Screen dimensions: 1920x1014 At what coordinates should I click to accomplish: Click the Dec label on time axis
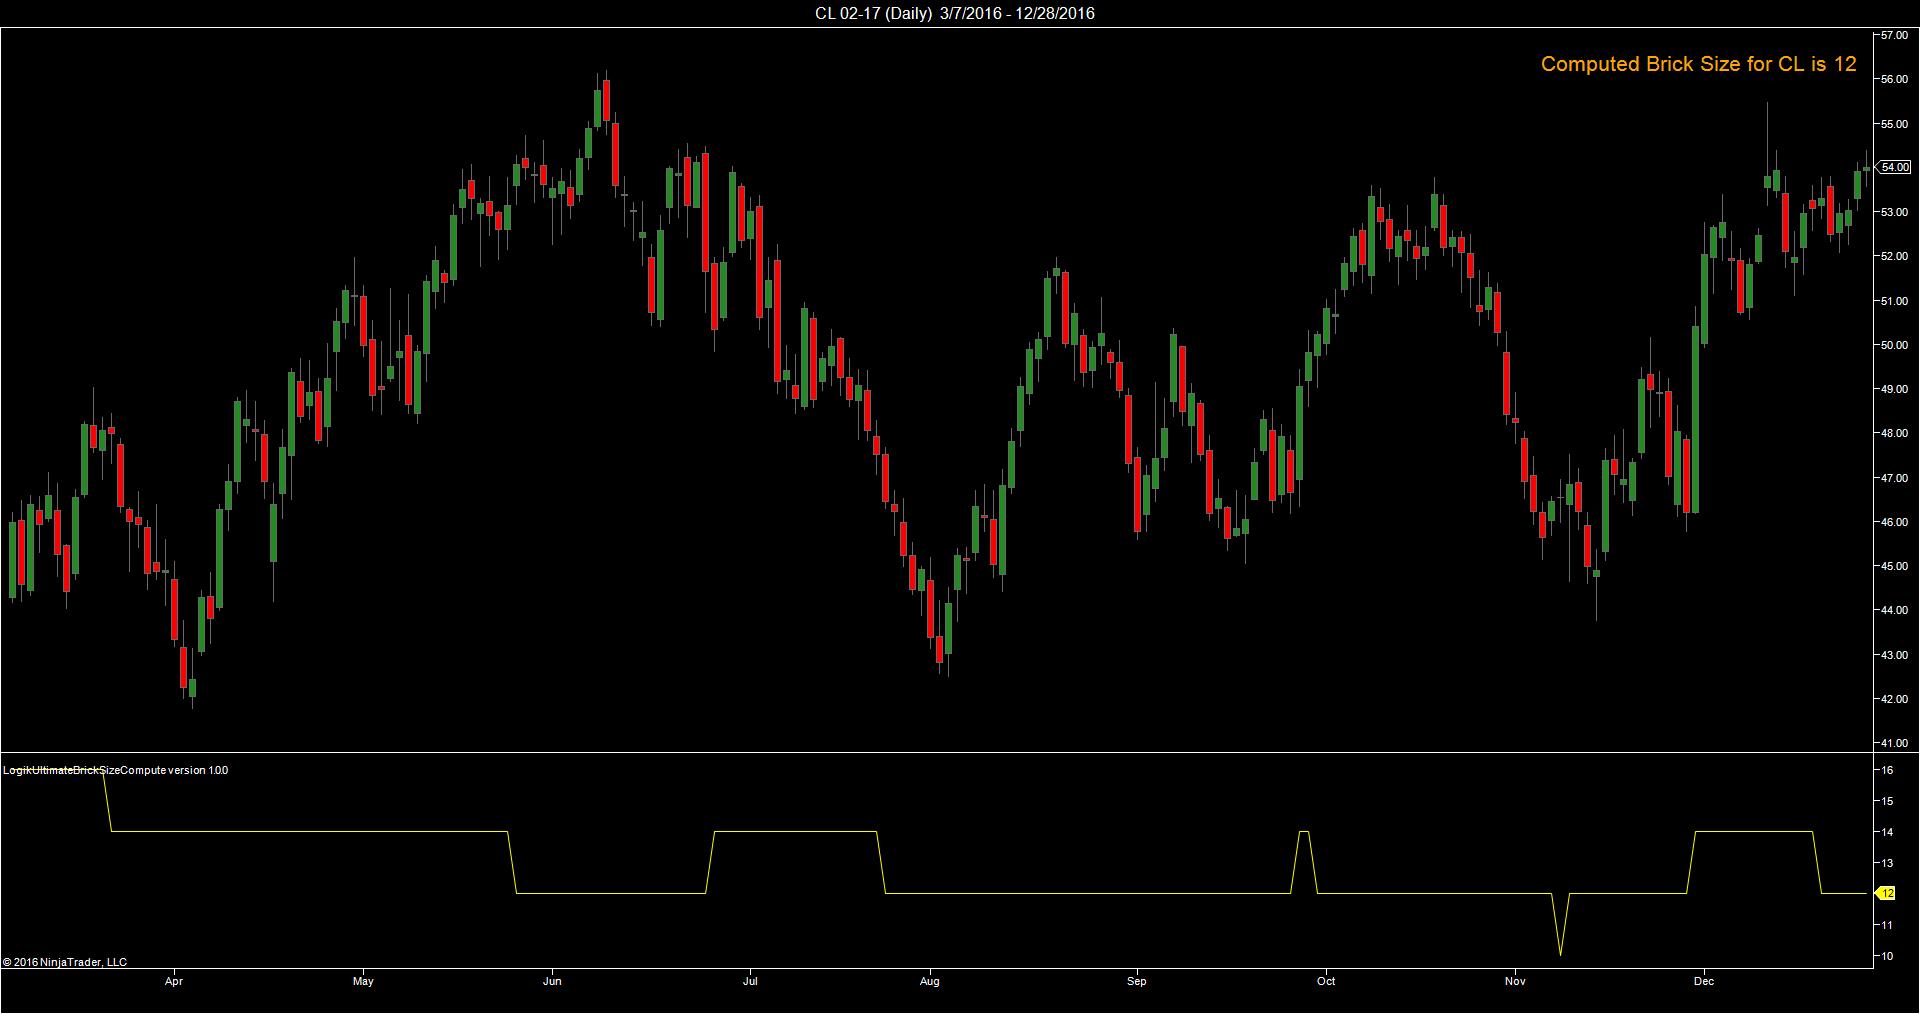pyautogui.click(x=1704, y=981)
